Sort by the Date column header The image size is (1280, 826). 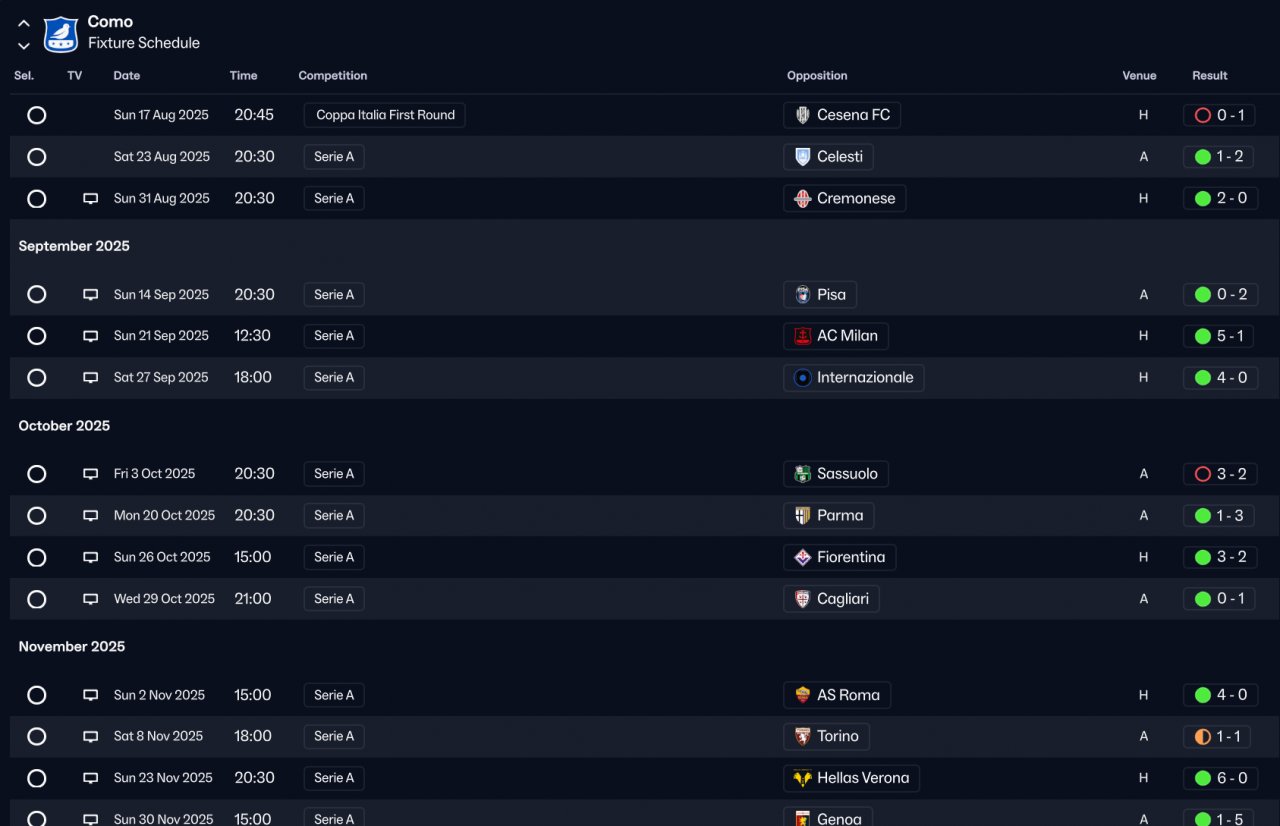[127, 76]
